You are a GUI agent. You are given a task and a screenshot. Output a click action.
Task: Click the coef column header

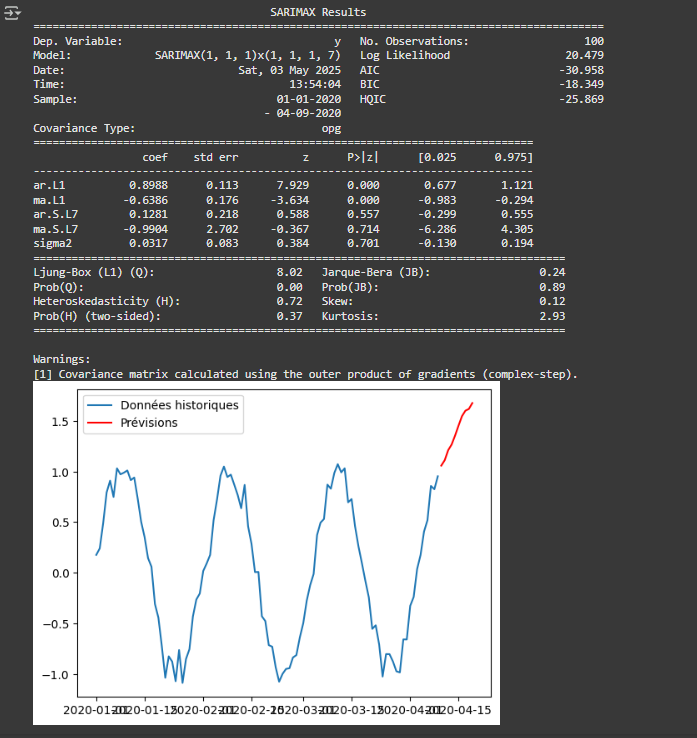tap(155, 157)
